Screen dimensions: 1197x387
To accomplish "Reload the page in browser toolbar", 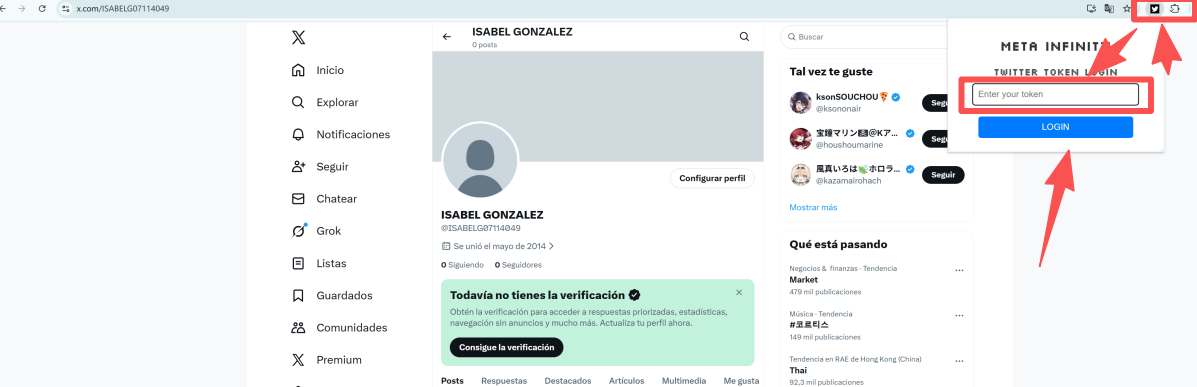I will click(42, 9).
